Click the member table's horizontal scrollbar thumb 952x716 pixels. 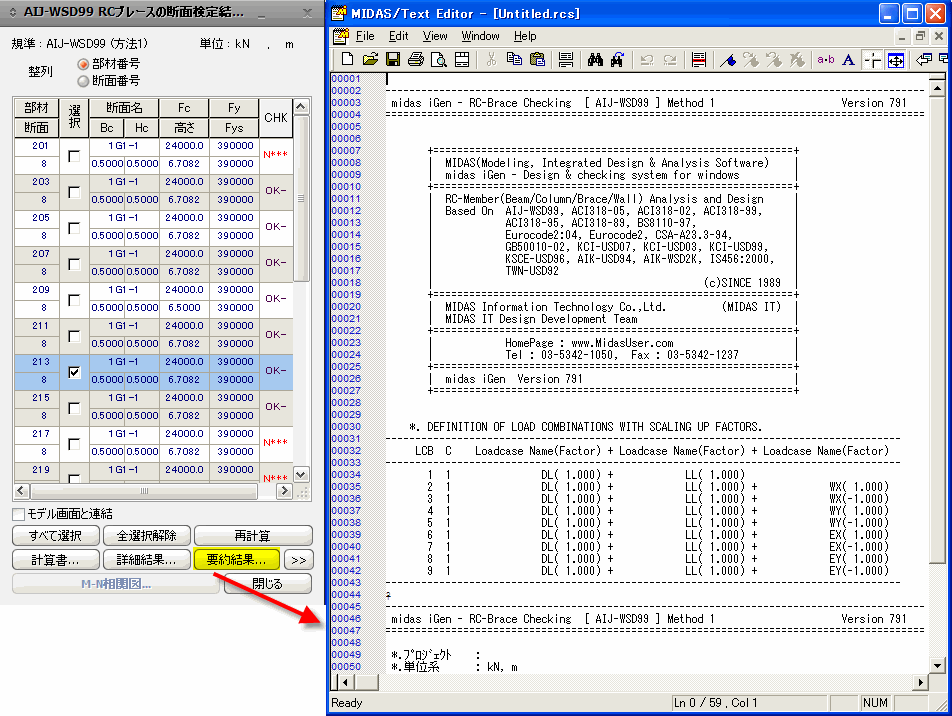pyautogui.click(x=144, y=491)
